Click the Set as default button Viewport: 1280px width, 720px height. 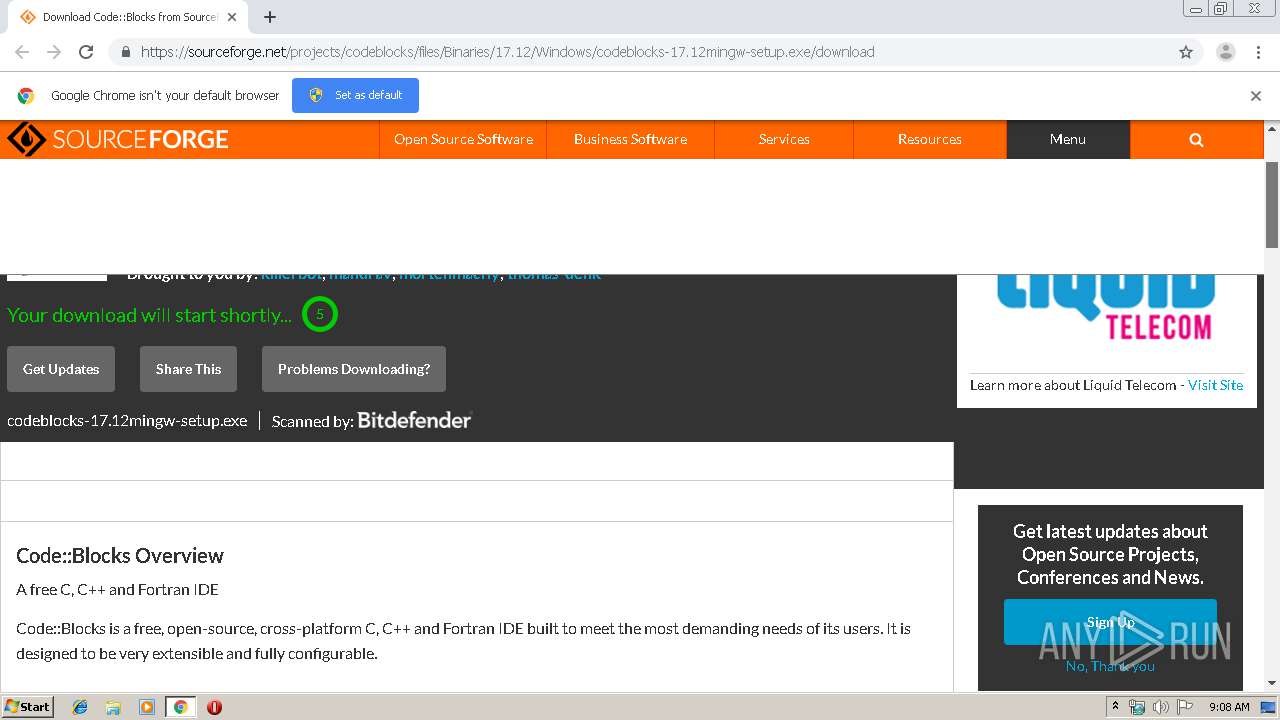click(355, 95)
